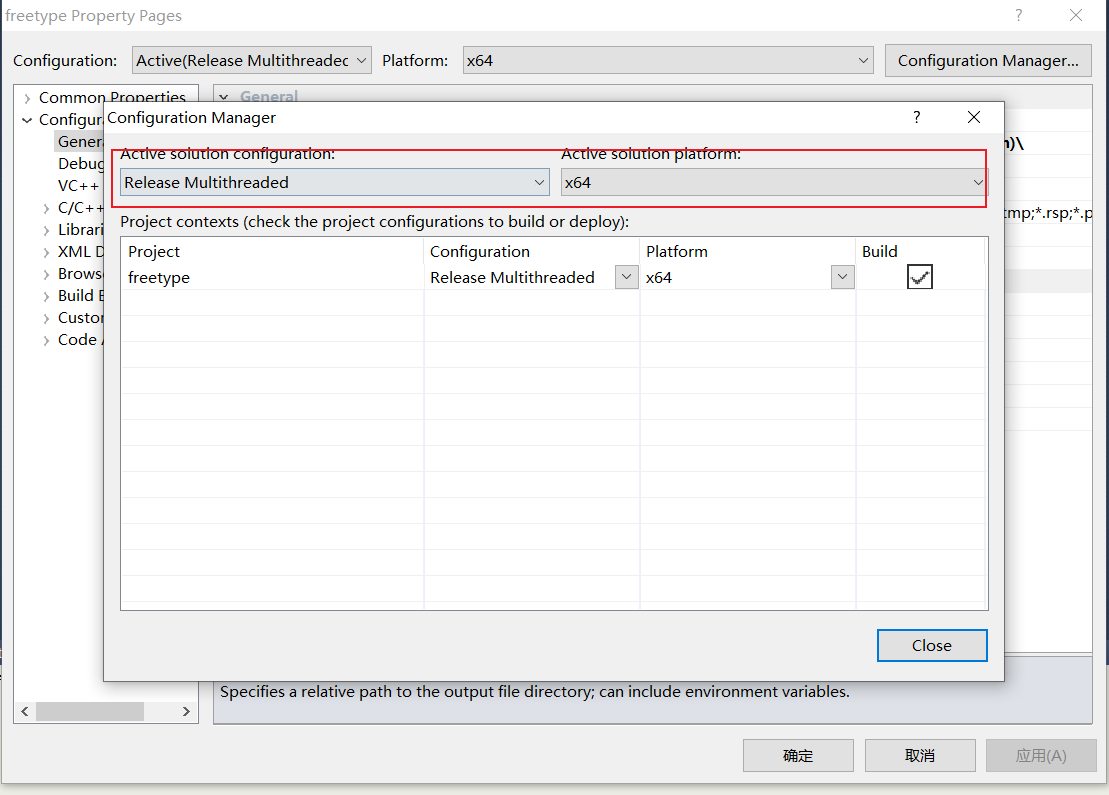1109x795 pixels.
Task: Select the VC++ tree item
Action: [78, 186]
